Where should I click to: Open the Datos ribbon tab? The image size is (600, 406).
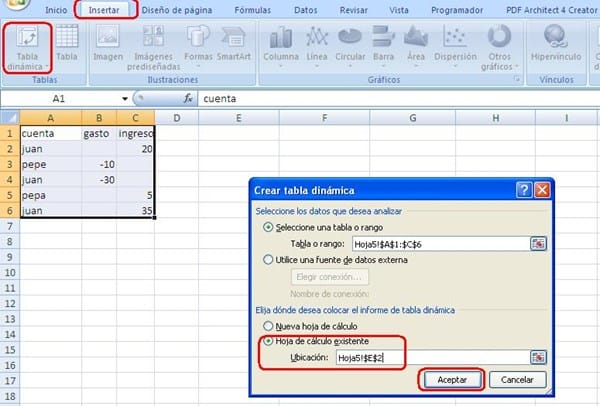coord(305,10)
